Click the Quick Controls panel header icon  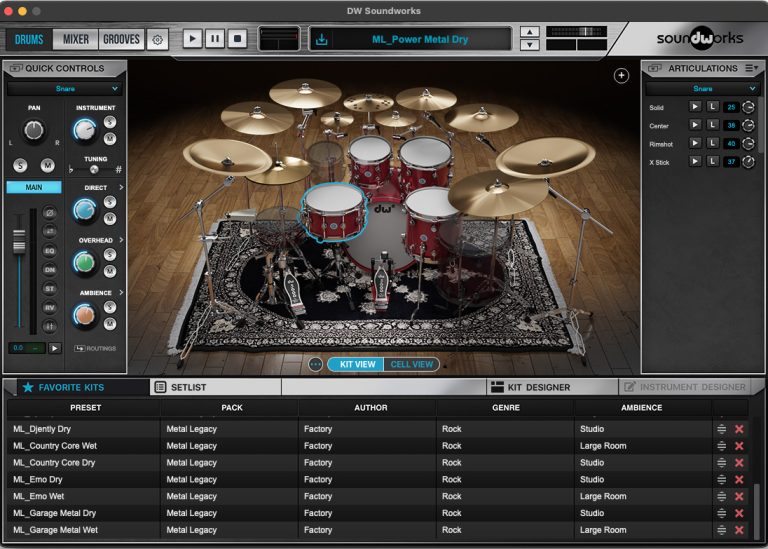(16, 68)
